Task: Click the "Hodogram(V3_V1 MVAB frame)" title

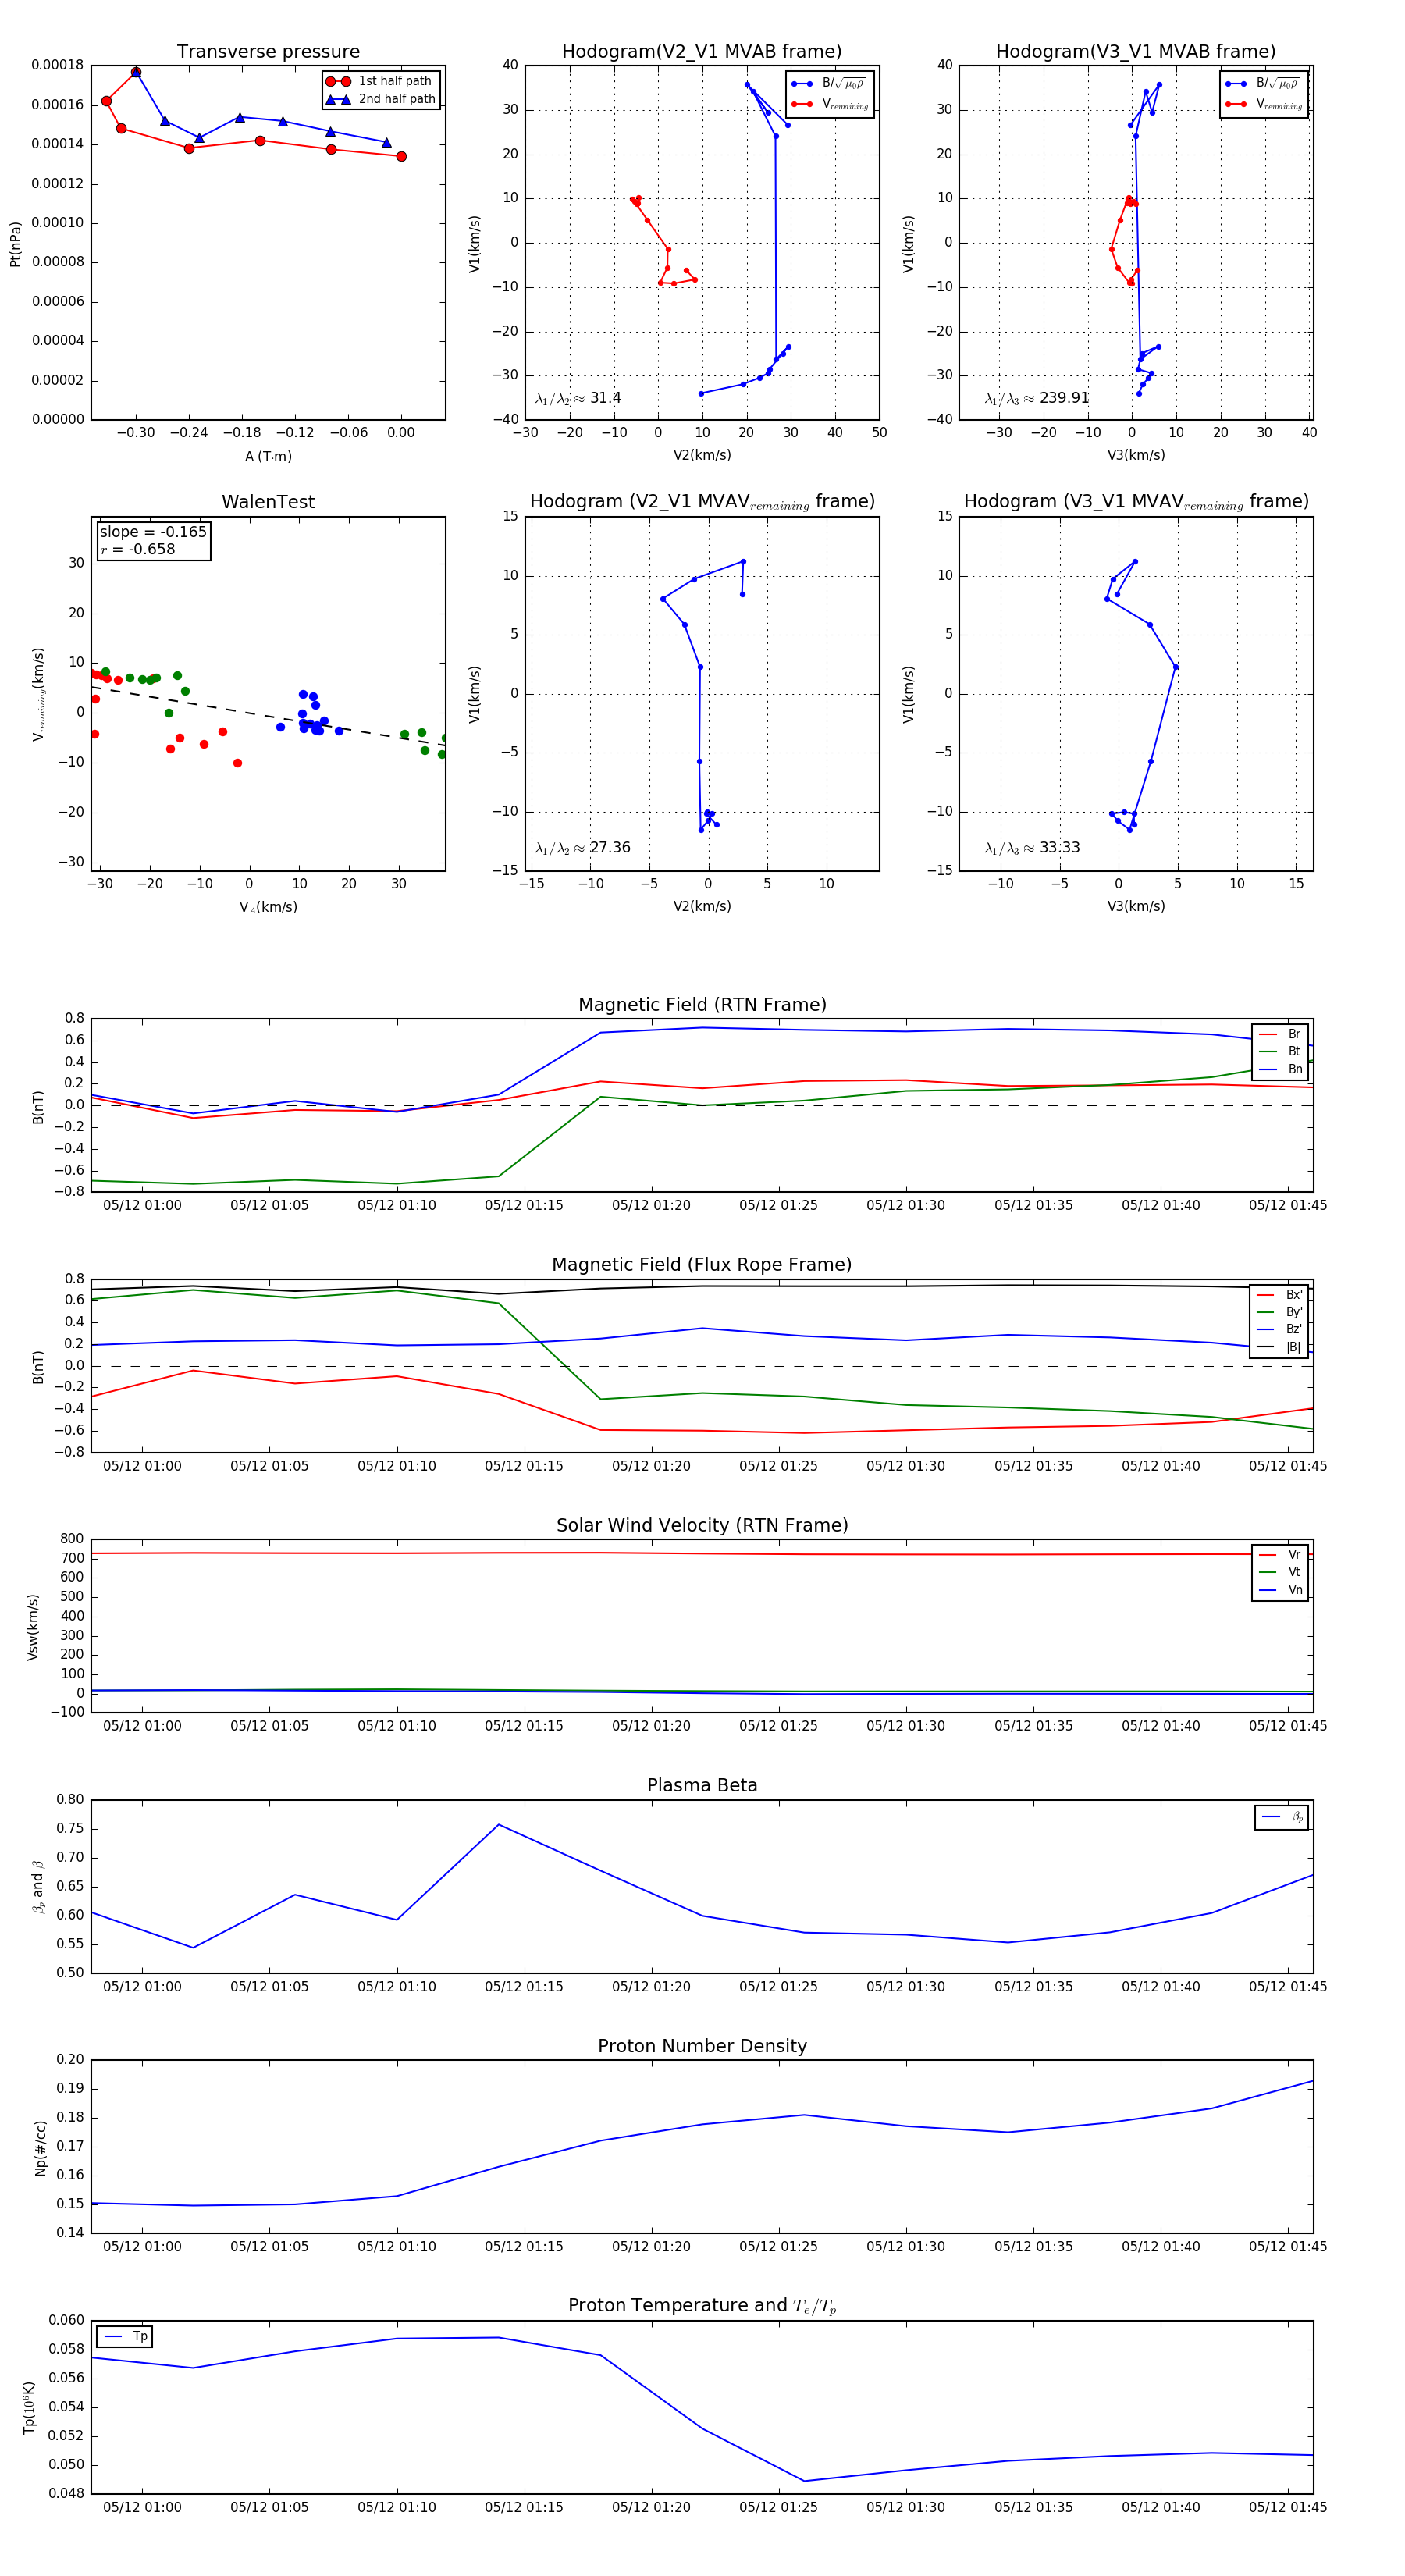Action: pos(1136,52)
